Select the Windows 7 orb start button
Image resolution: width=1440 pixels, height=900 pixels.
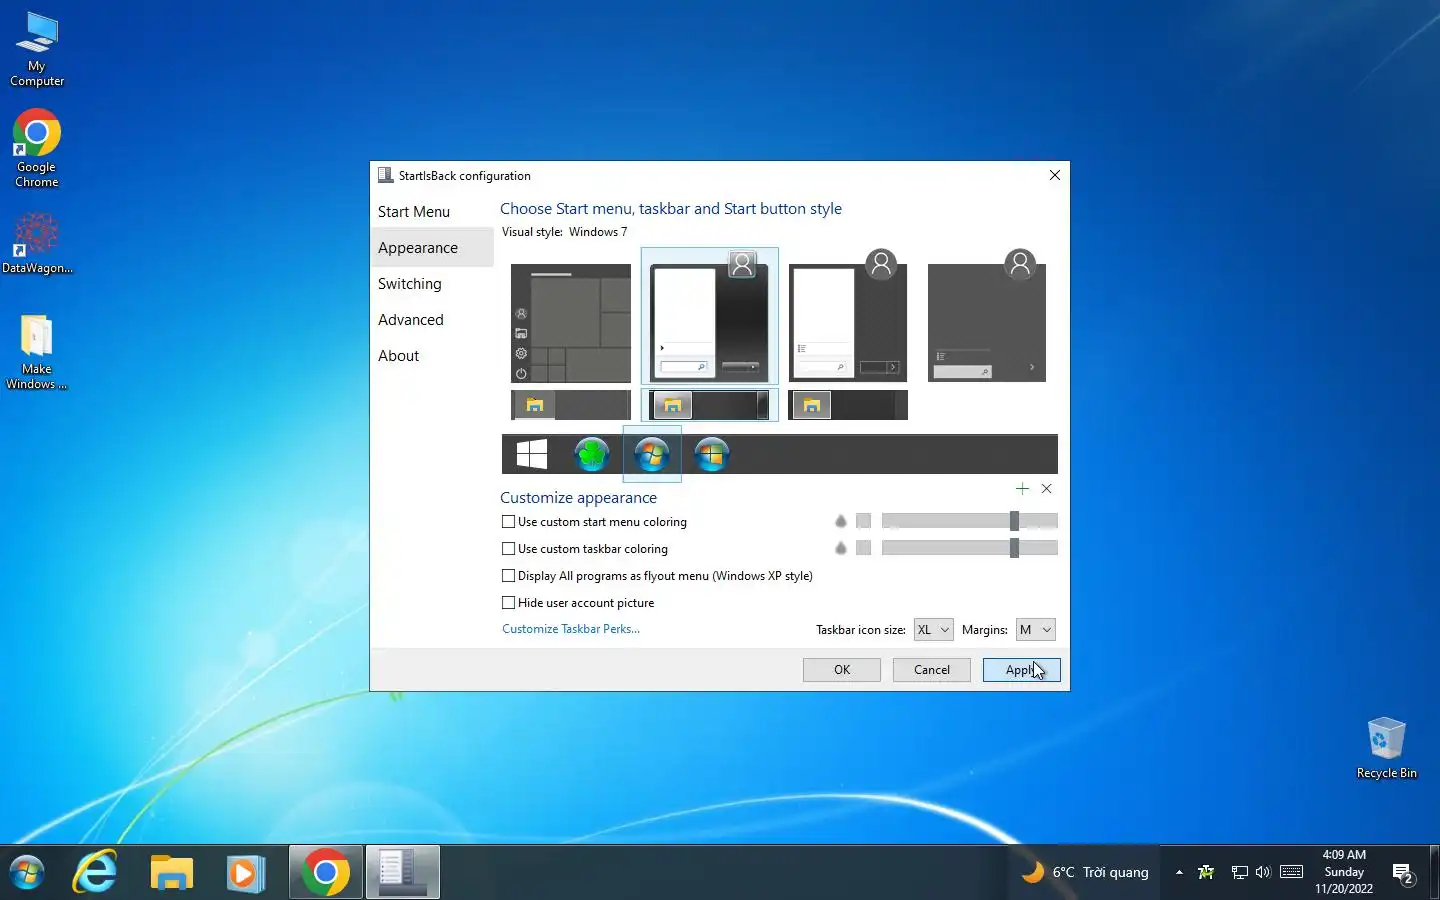pos(652,454)
